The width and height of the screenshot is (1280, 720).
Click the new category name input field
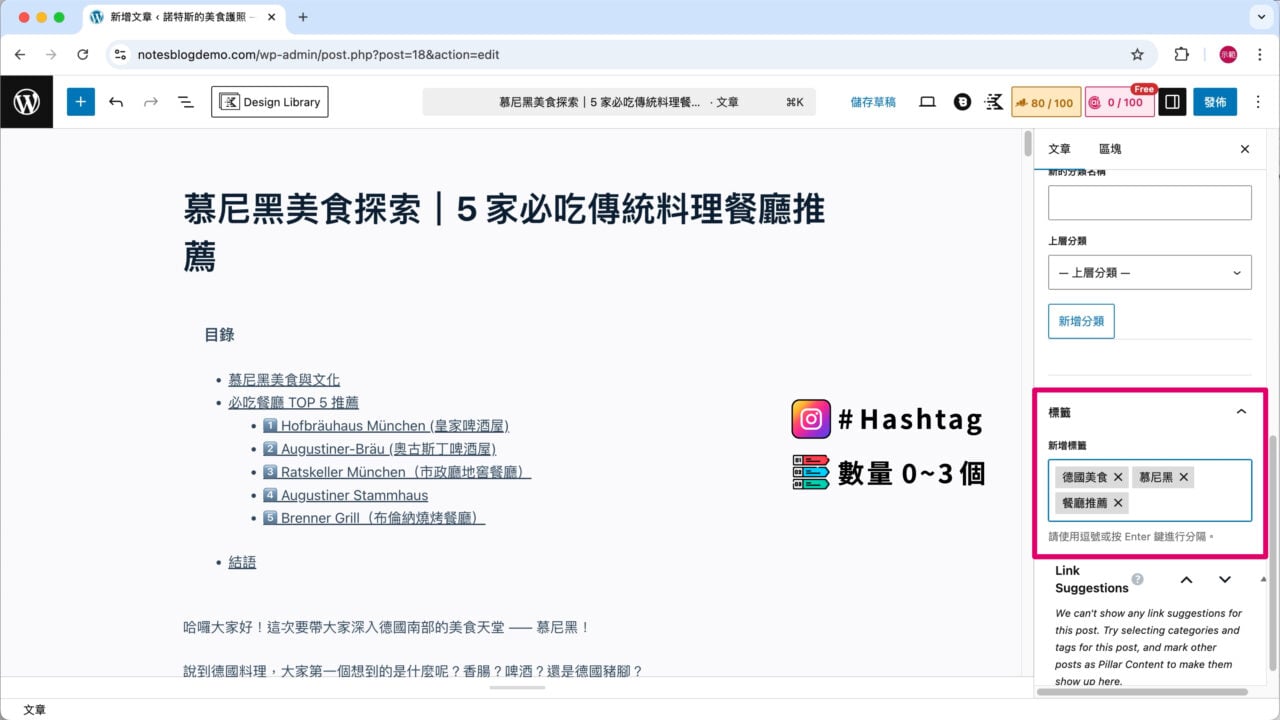1149,202
